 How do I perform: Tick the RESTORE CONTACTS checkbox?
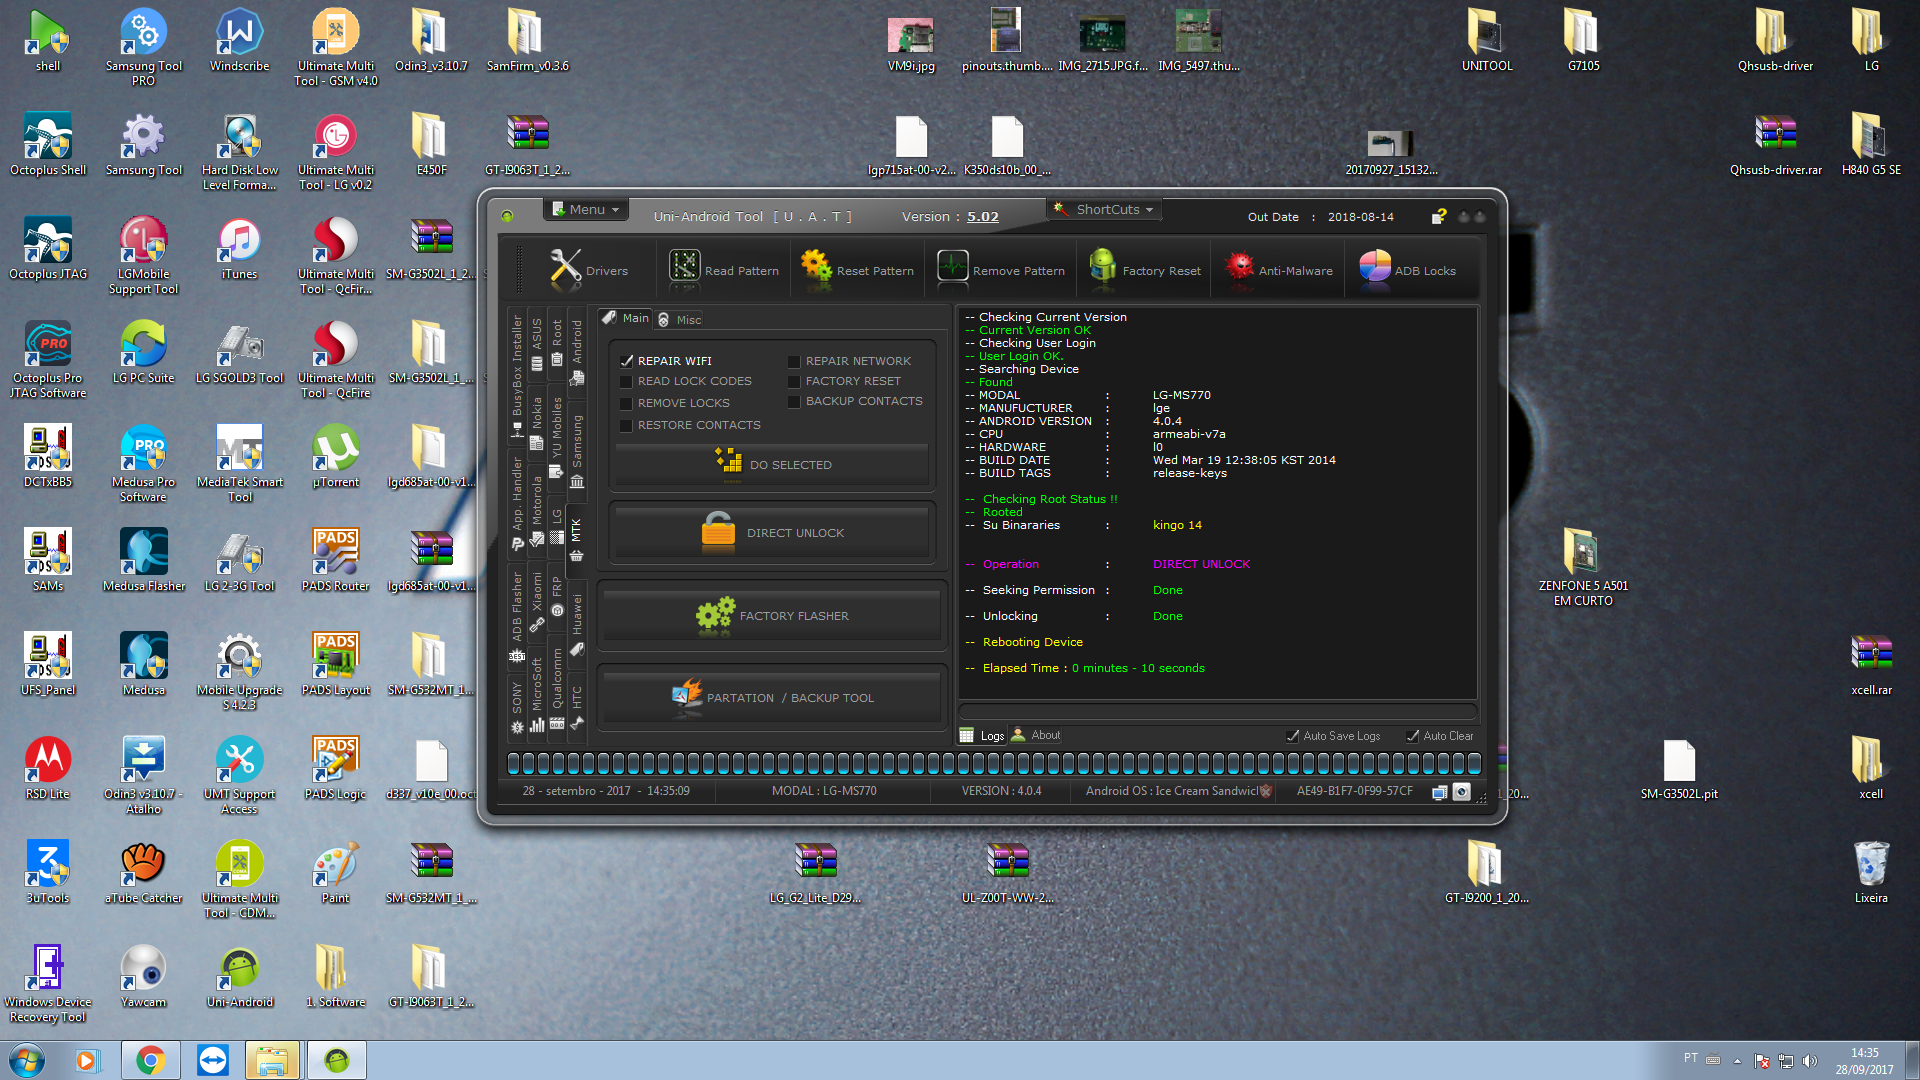[x=626, y=426]
